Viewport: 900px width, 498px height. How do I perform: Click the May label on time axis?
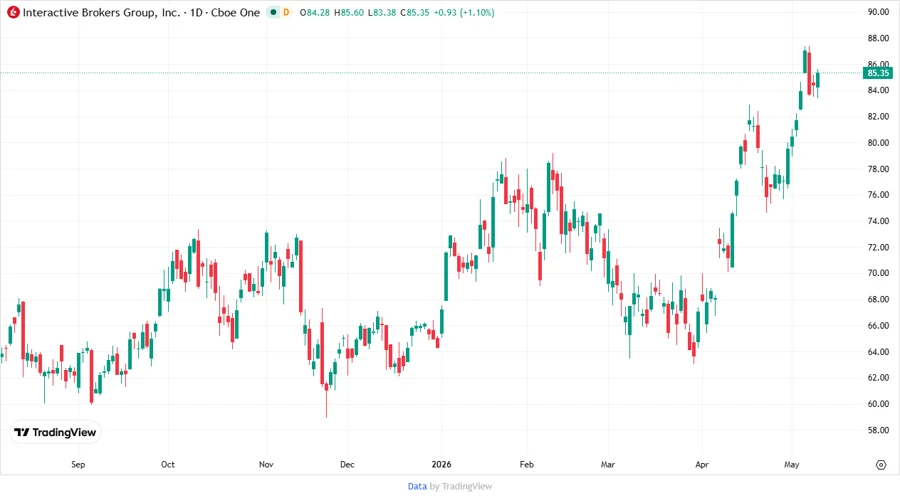792,464
